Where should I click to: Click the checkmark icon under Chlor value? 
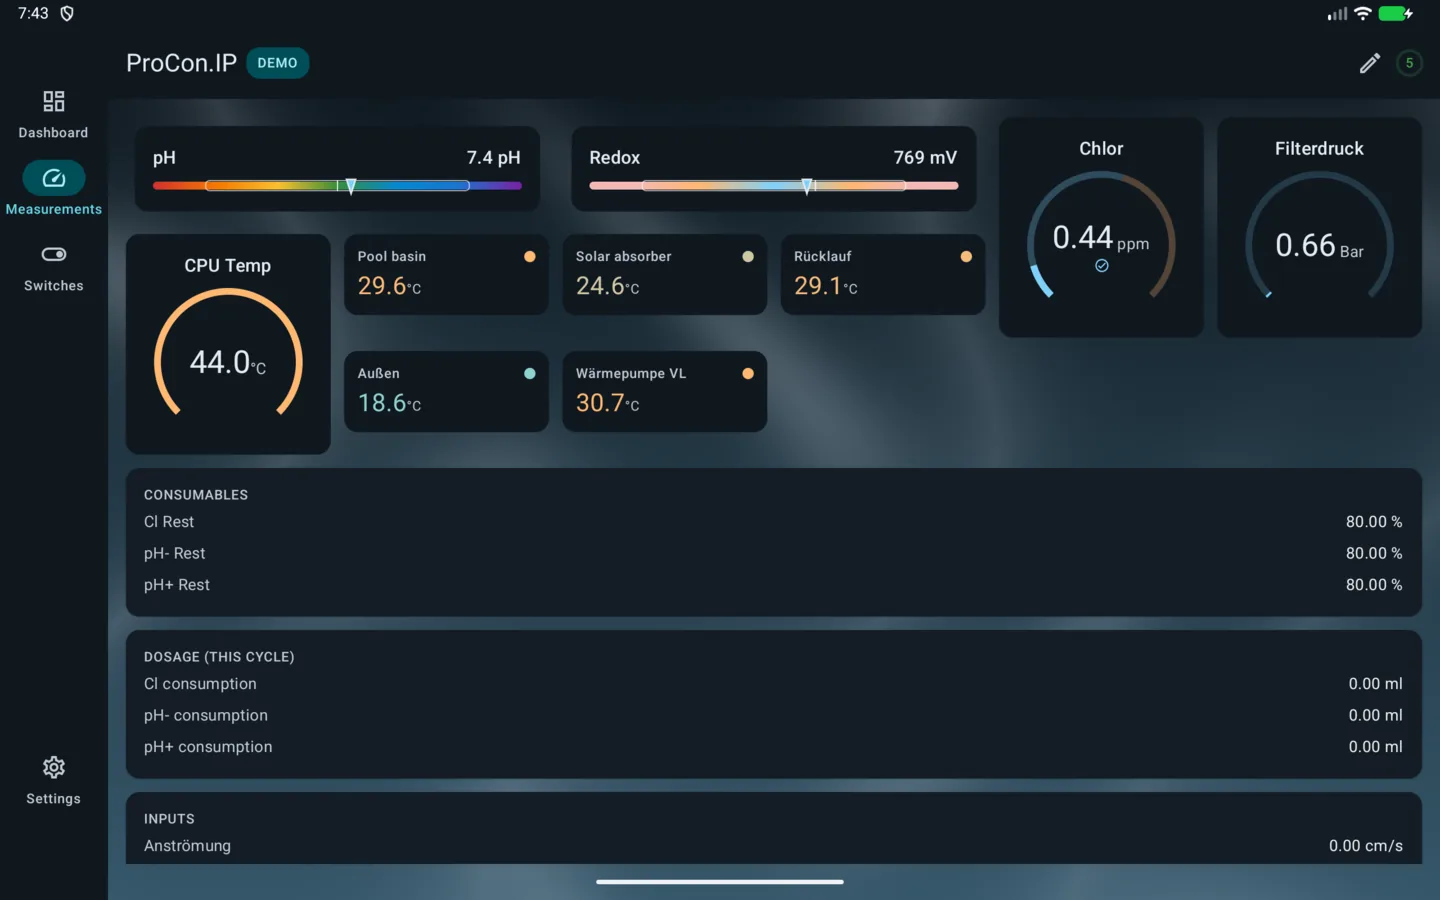tap(1101, 266)
